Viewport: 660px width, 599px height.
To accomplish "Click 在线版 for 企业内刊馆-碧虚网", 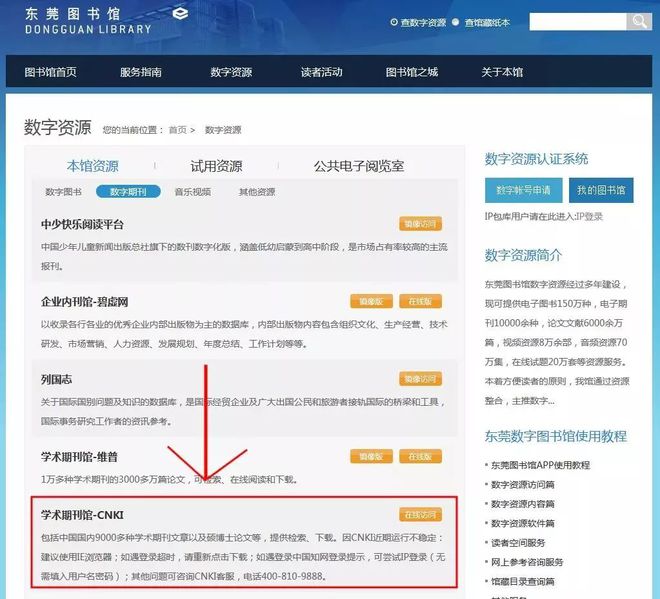I will (420, 301).
